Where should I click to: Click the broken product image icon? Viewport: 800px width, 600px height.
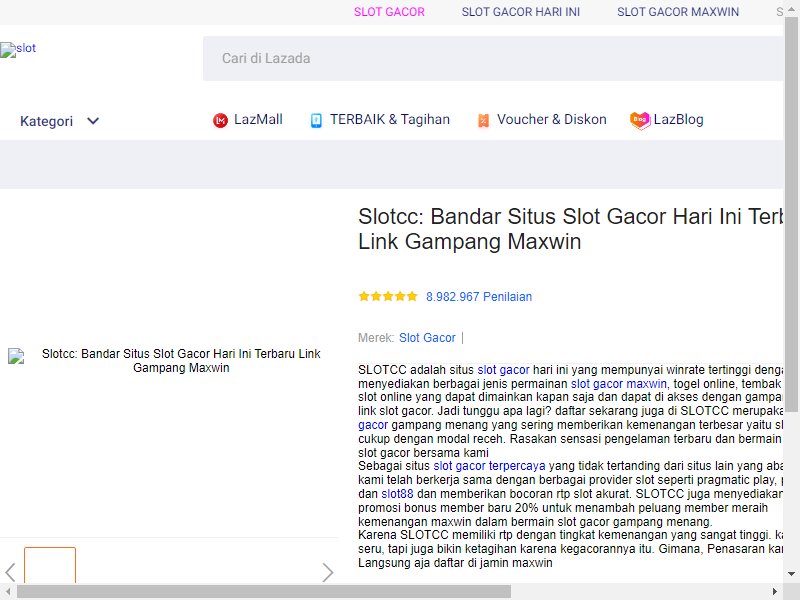[16, 356]
